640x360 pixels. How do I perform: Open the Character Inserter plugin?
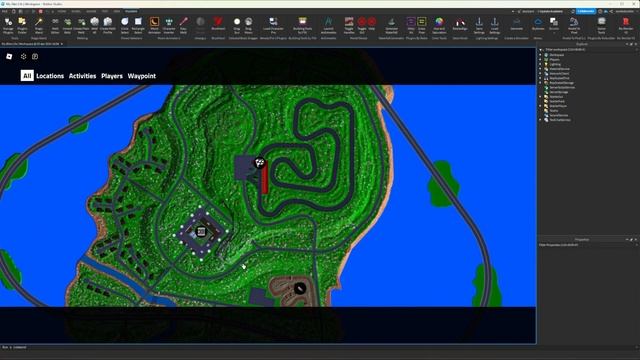pyautogui.click(x=169, y=25)
